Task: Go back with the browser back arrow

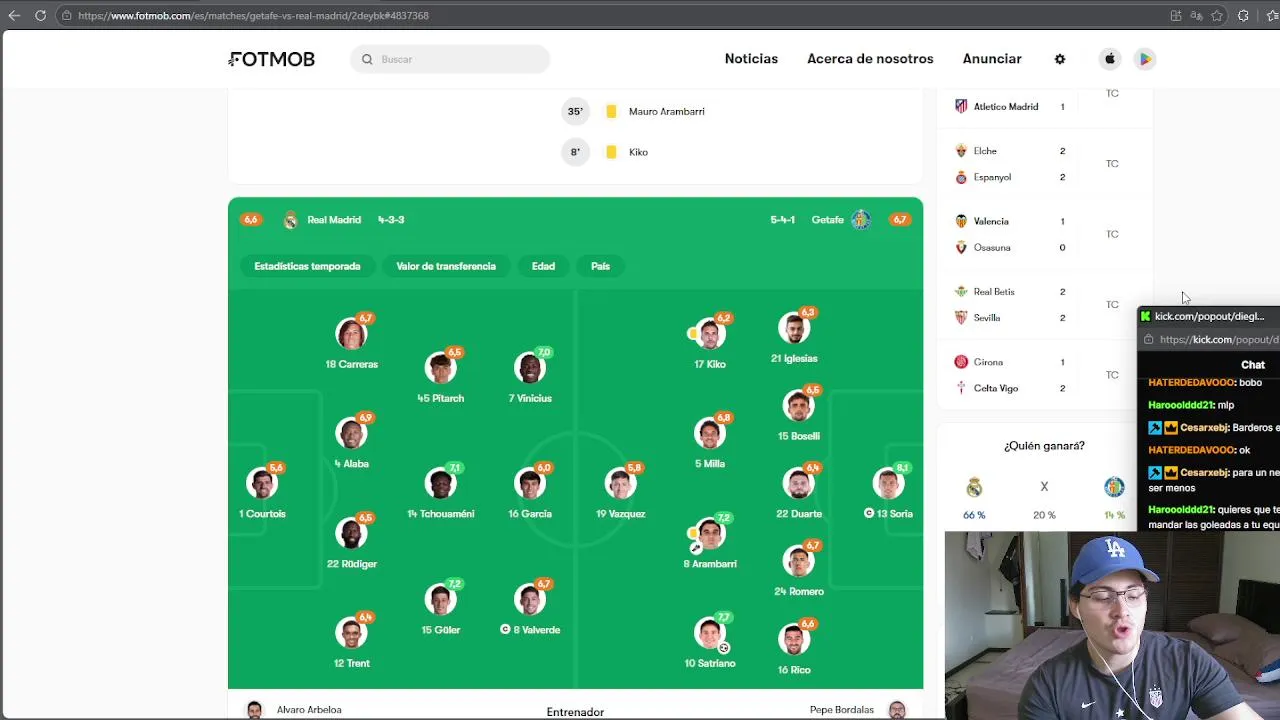Action: point(14,15)
